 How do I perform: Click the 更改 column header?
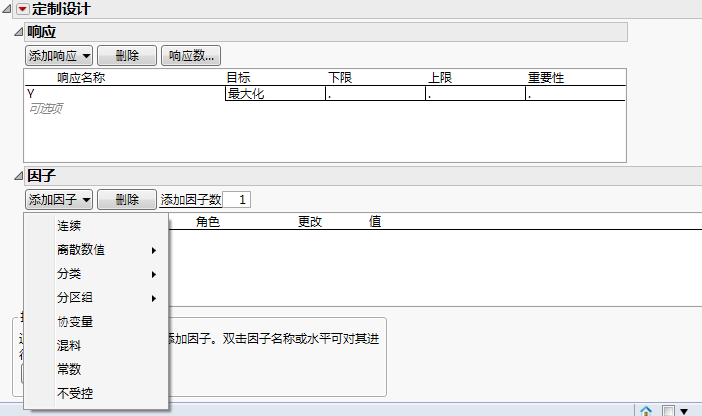pyautogui.click(x=310, y=222)
